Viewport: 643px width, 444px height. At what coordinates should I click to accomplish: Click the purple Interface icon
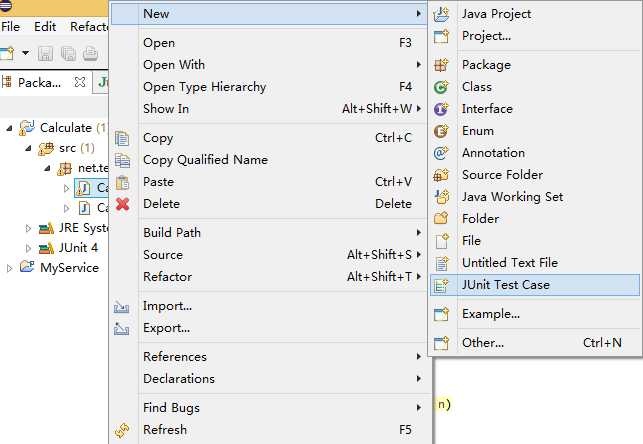441,109
